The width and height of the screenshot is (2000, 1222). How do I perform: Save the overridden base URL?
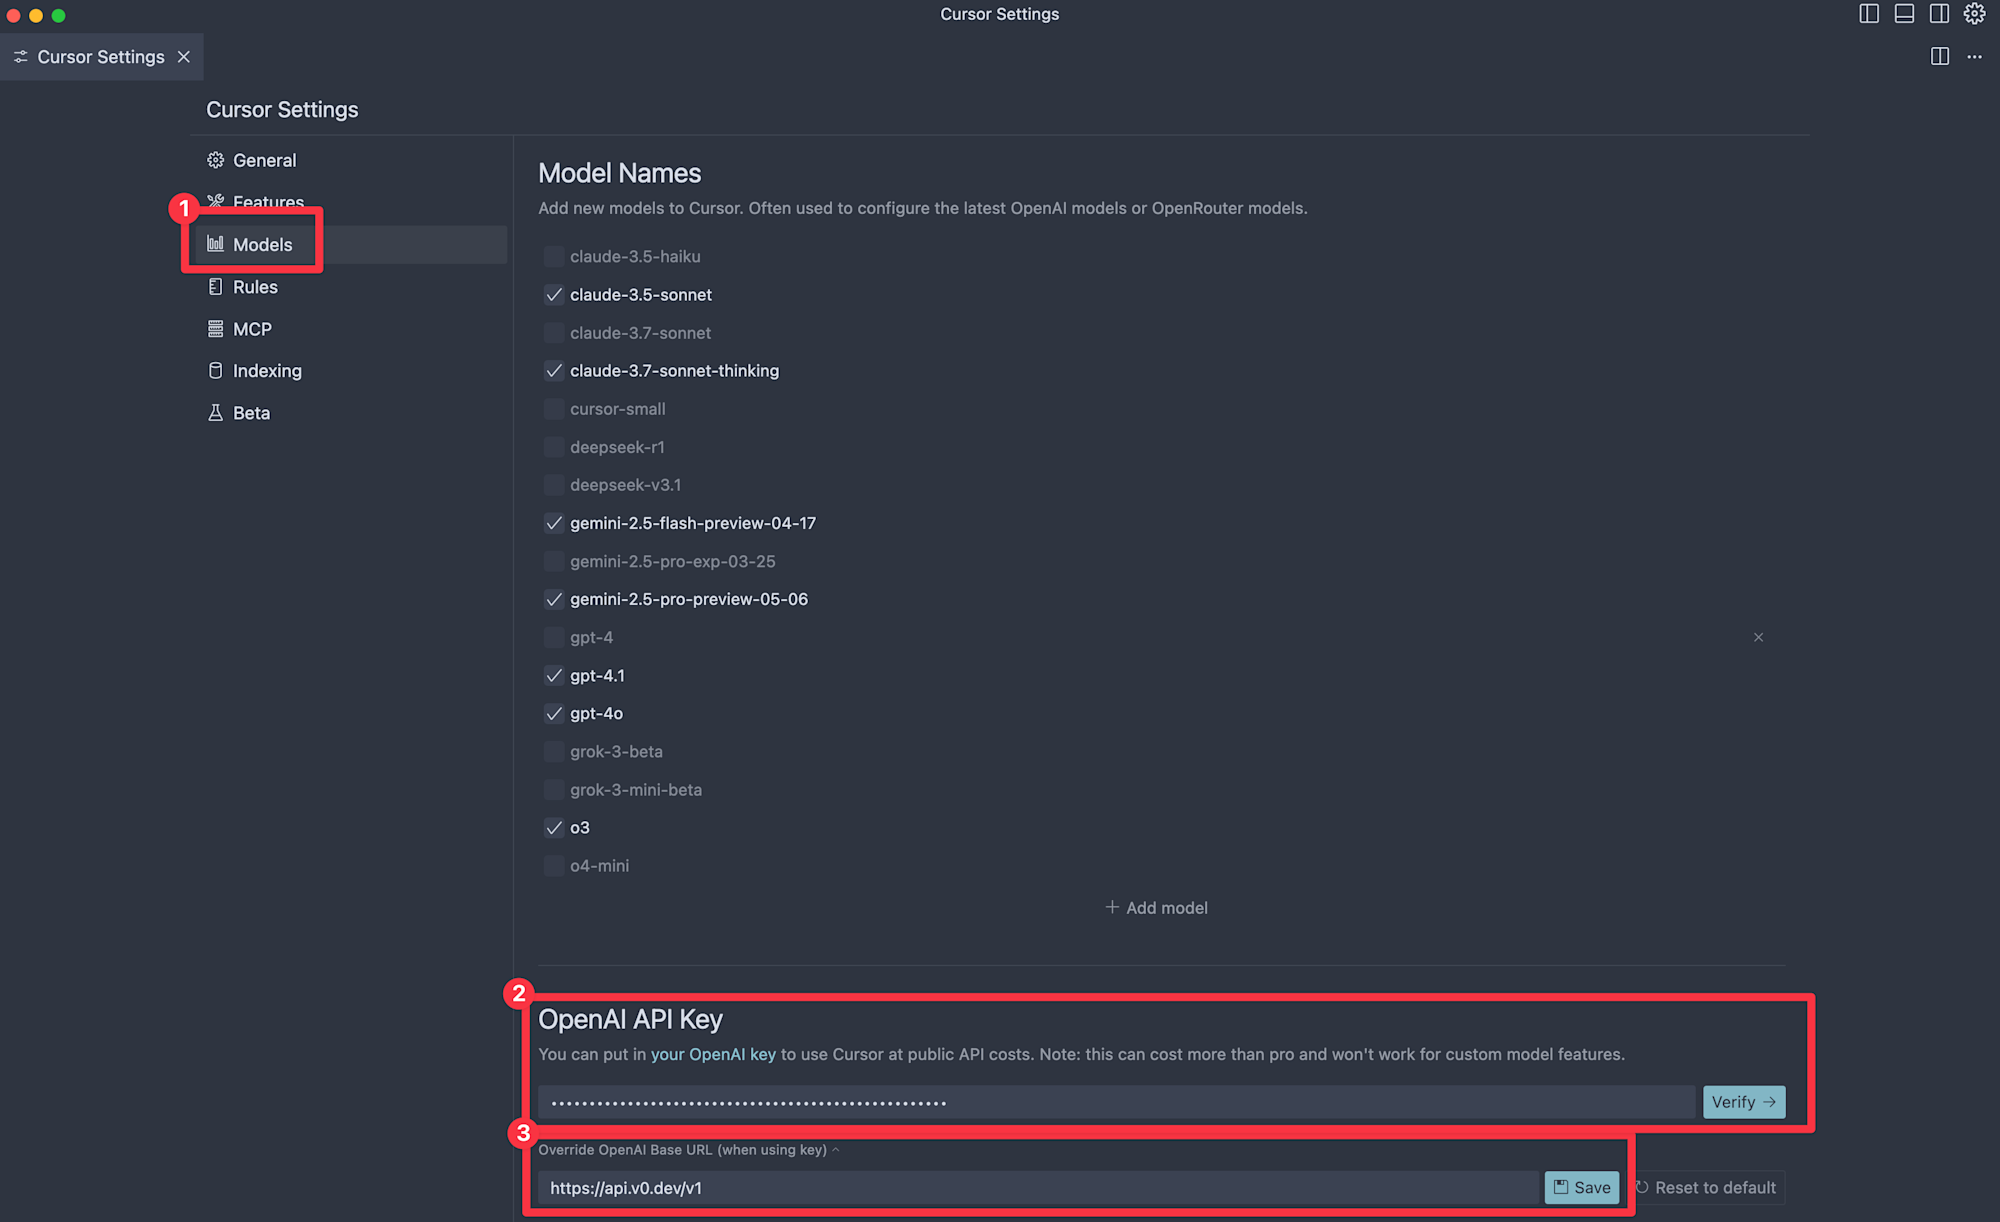coord(1581,1187)
